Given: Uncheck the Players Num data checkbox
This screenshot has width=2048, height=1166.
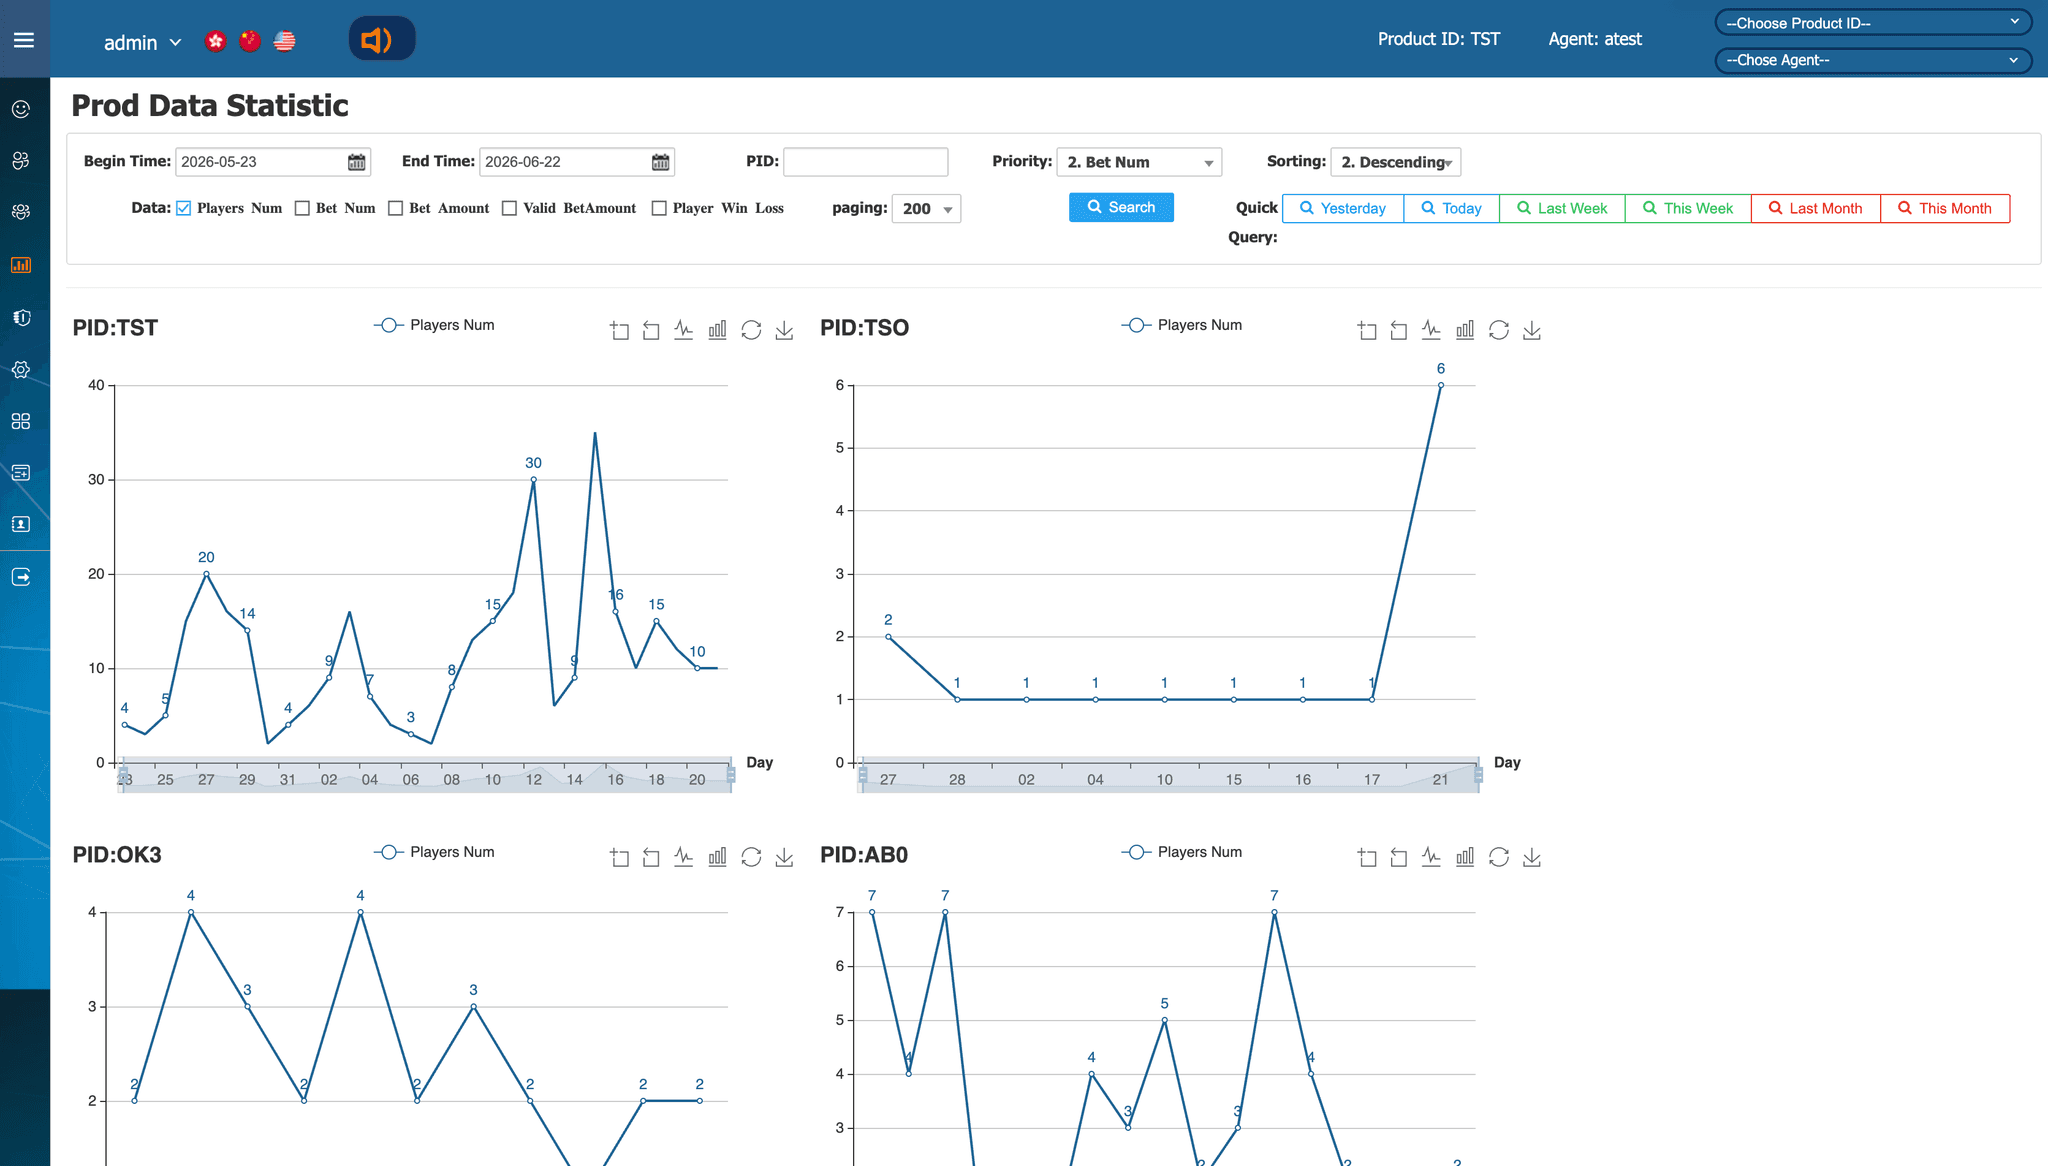Looking at the screenshot, I should (x=184, y=208).
